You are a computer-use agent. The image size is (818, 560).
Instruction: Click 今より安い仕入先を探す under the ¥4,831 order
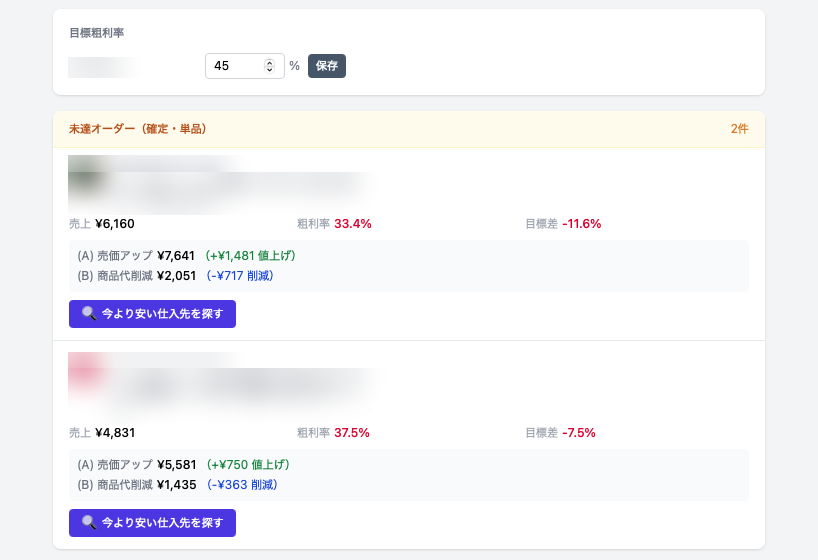(x=152, y=522)
